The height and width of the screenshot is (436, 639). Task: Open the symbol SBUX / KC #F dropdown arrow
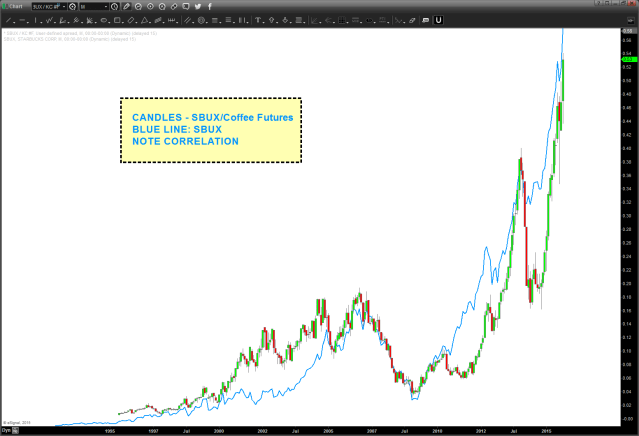tap(64, 7)
